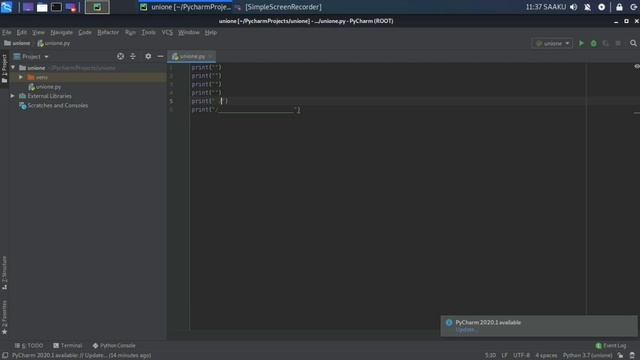Hide the Project tool window with minus icon
Viewport: 640px width, 360px height.
click(x=160, y=56)
